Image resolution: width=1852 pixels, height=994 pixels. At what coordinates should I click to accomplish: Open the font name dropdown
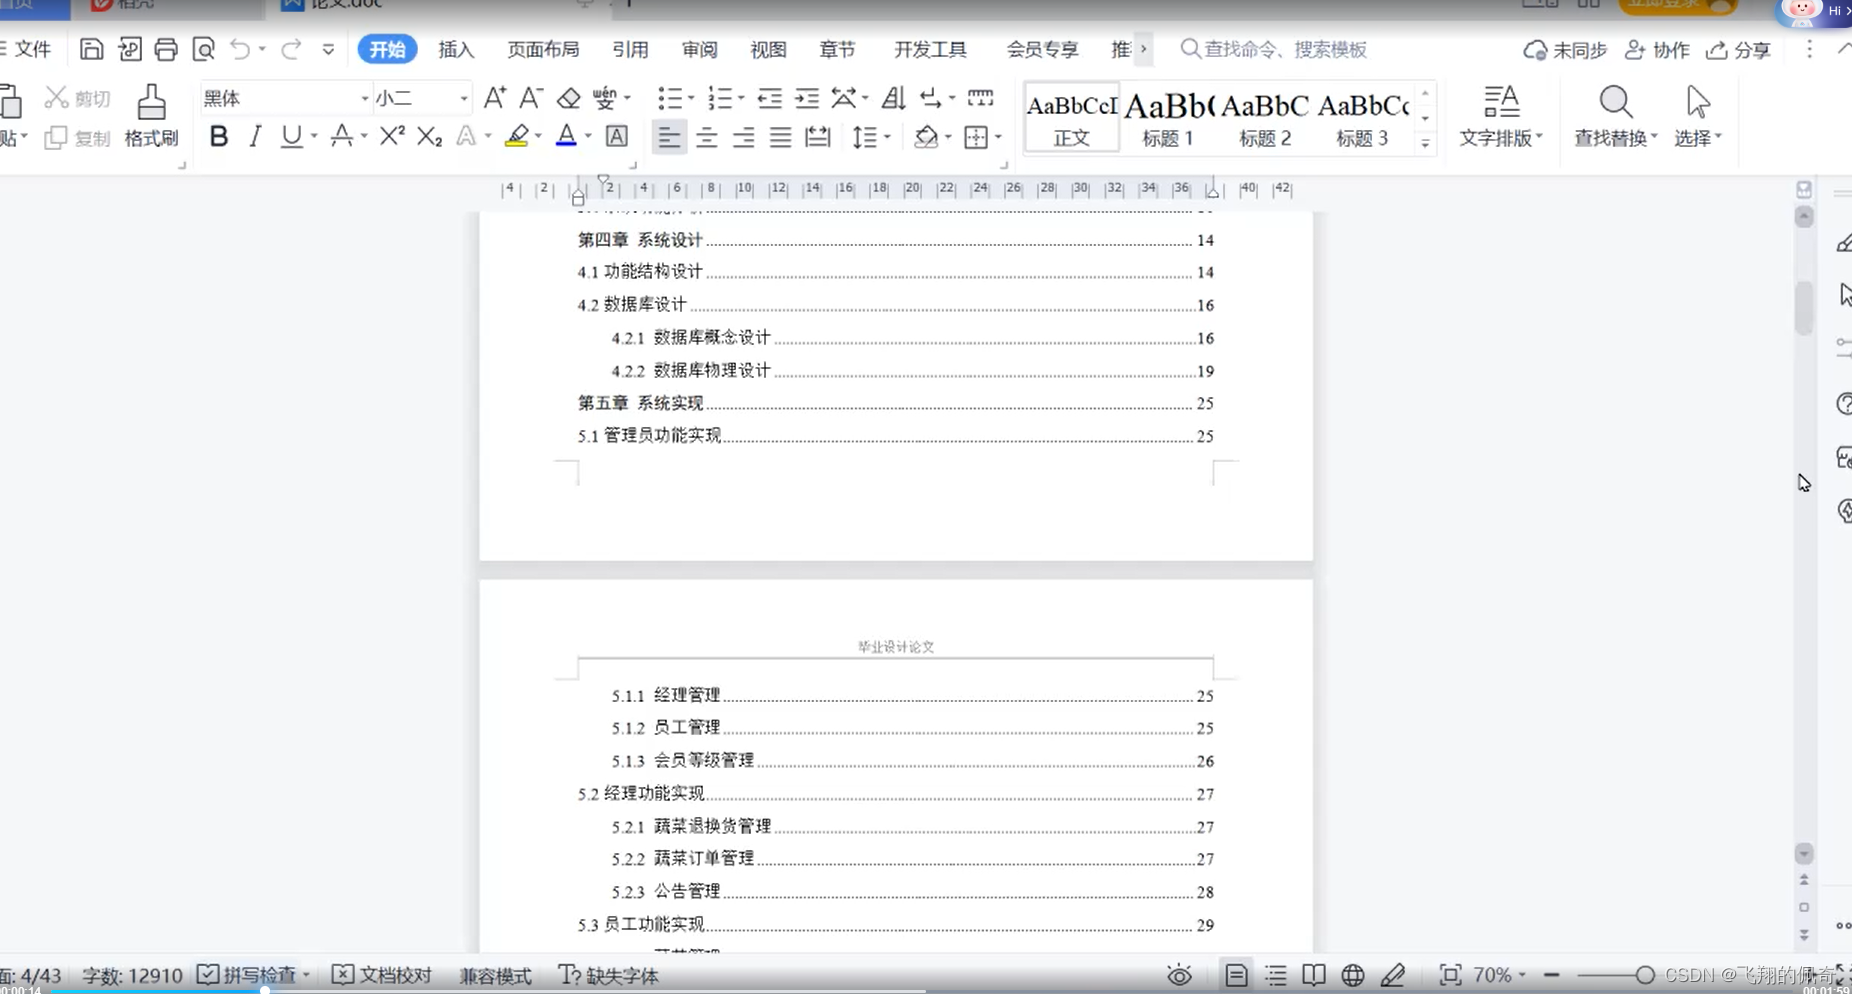364,99
